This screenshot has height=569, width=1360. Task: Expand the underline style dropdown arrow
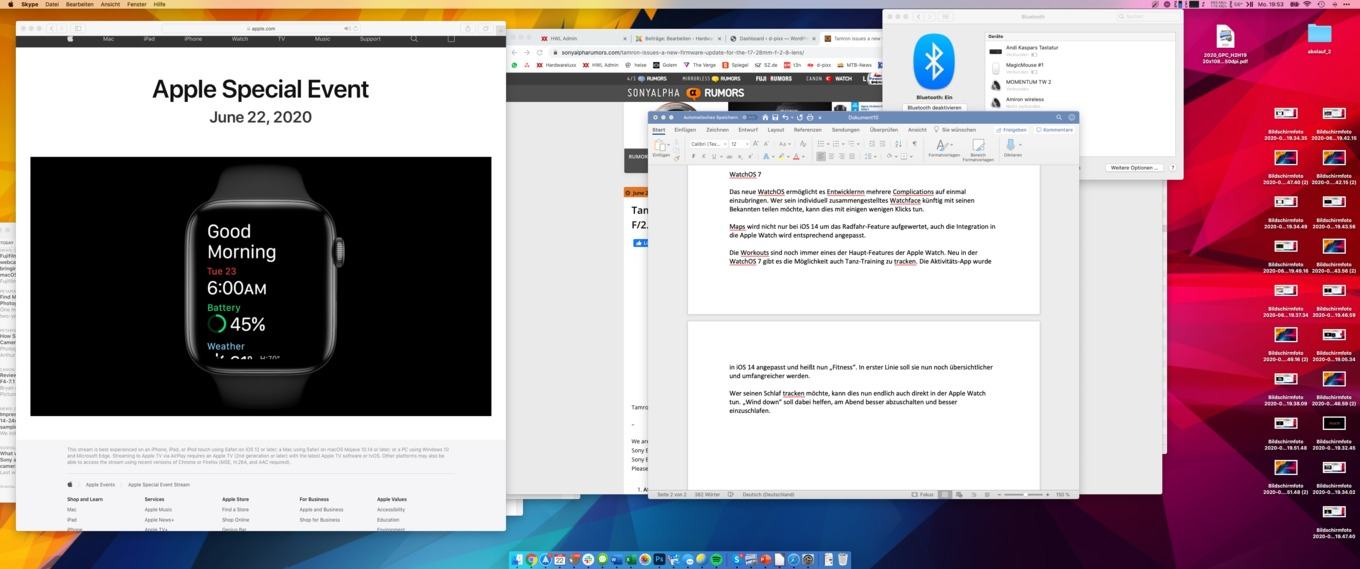(x=721, y=156)
